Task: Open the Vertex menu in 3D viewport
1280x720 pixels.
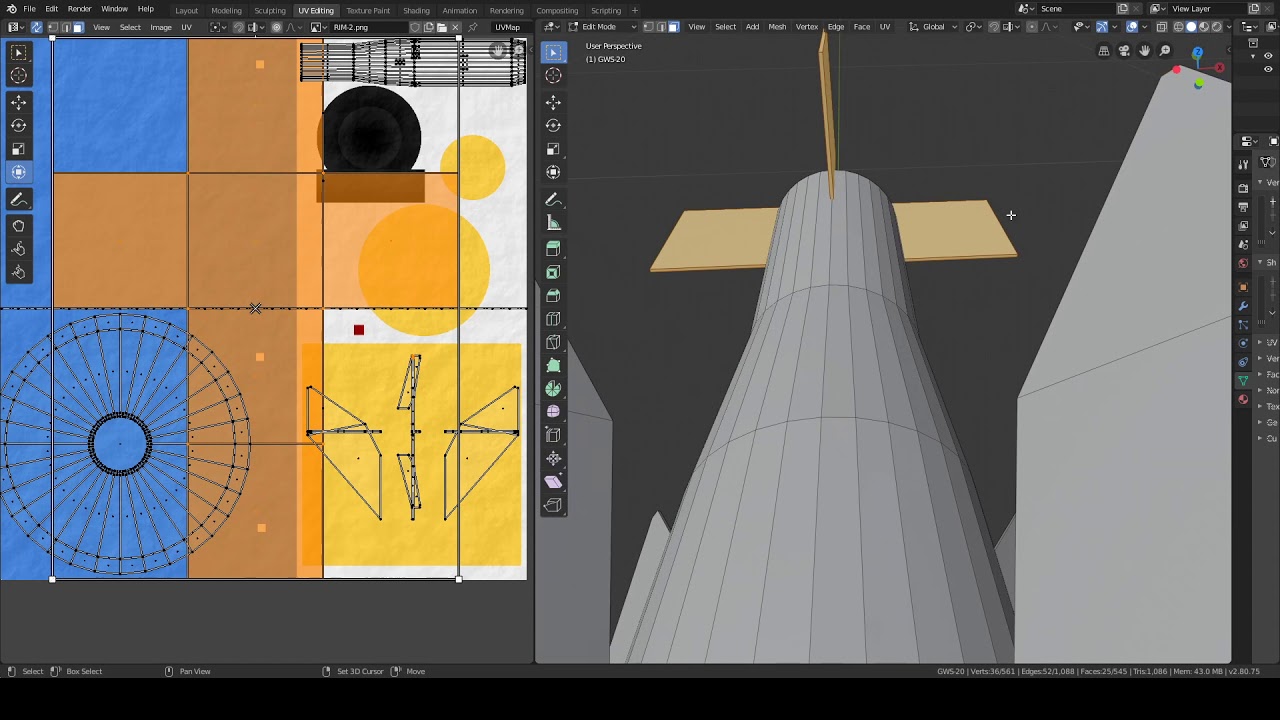Action: (x=807, y=27)
